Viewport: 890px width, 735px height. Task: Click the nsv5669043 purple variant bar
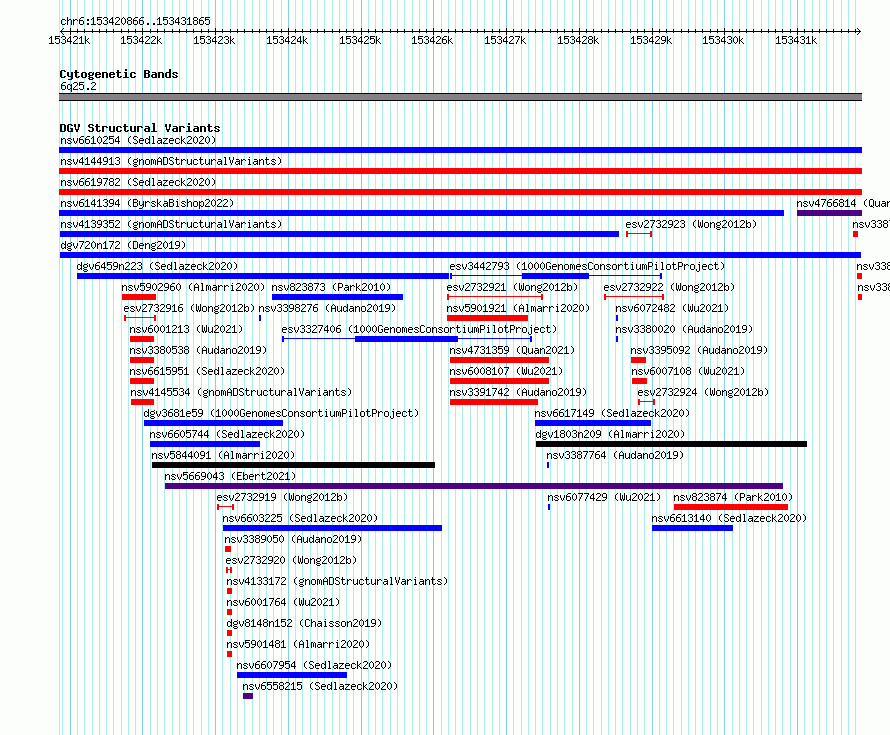tap(474, 486)
